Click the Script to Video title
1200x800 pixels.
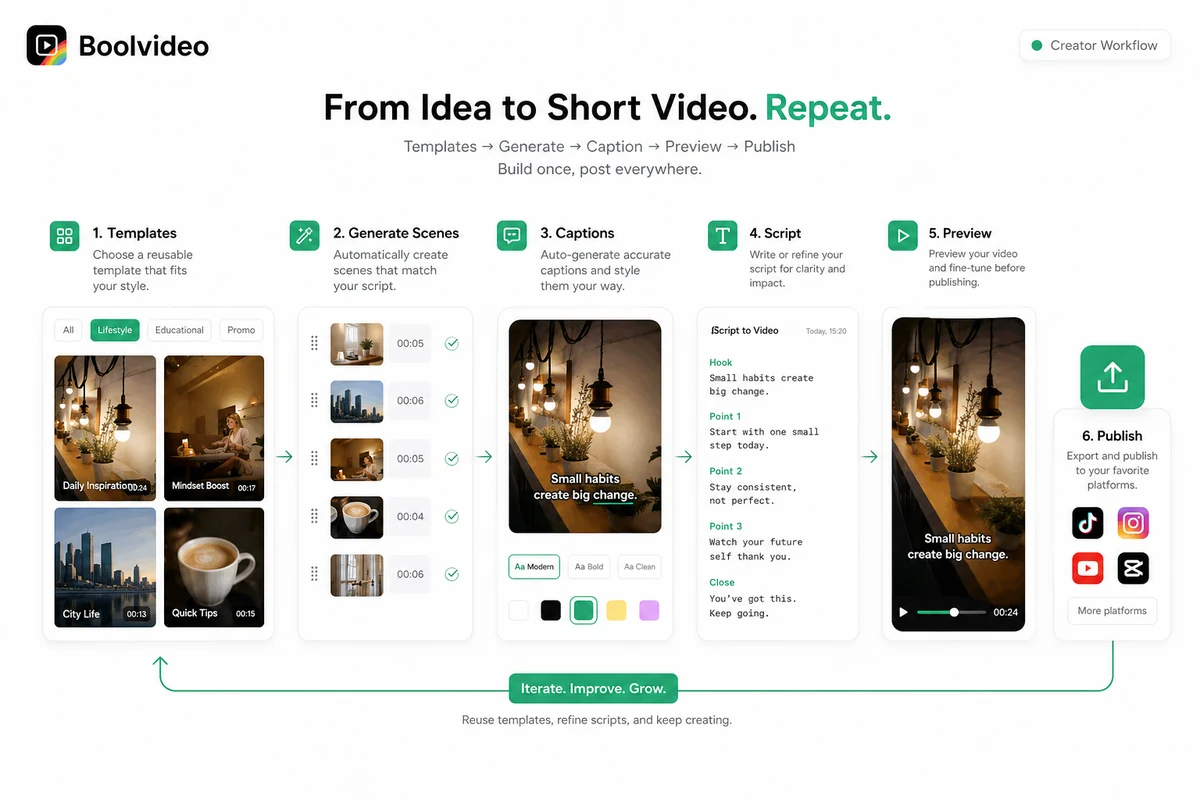744,330
